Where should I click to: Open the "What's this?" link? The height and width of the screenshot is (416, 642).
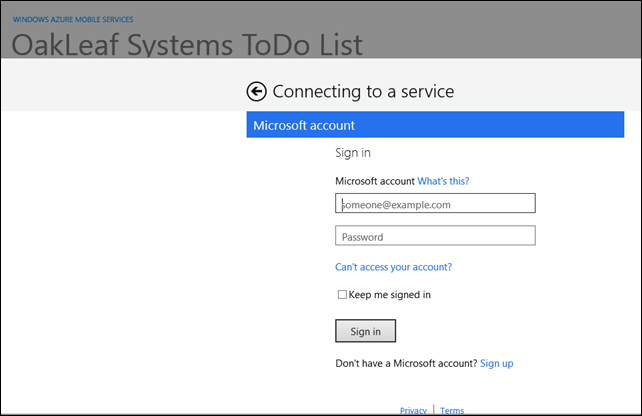pyautogui.click(x=443, y=181)
